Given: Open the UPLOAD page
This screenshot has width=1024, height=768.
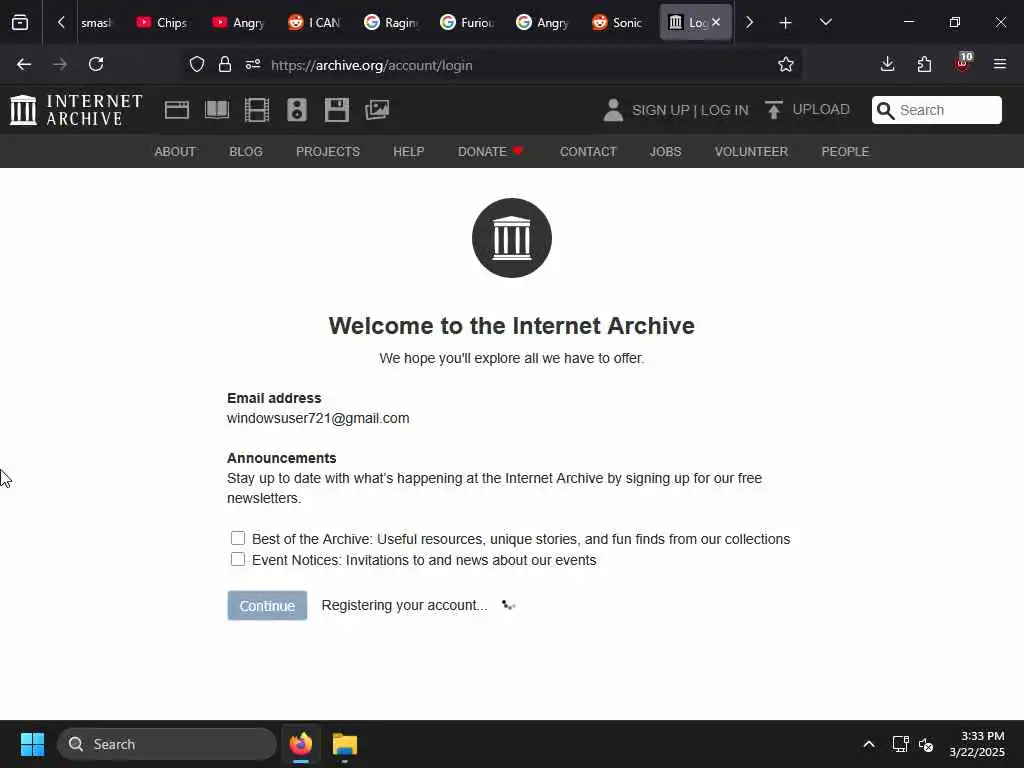Looking at the screenshot, I should coord(807,110).
